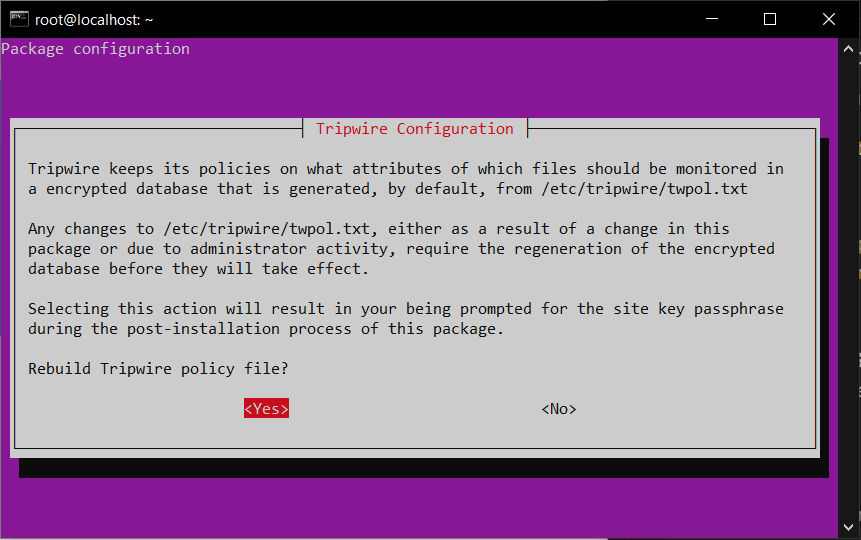This screenshot has width=861, height=540.
Task: Maximize the root@localhost terminal window
Action: click(x=770, y=19)
